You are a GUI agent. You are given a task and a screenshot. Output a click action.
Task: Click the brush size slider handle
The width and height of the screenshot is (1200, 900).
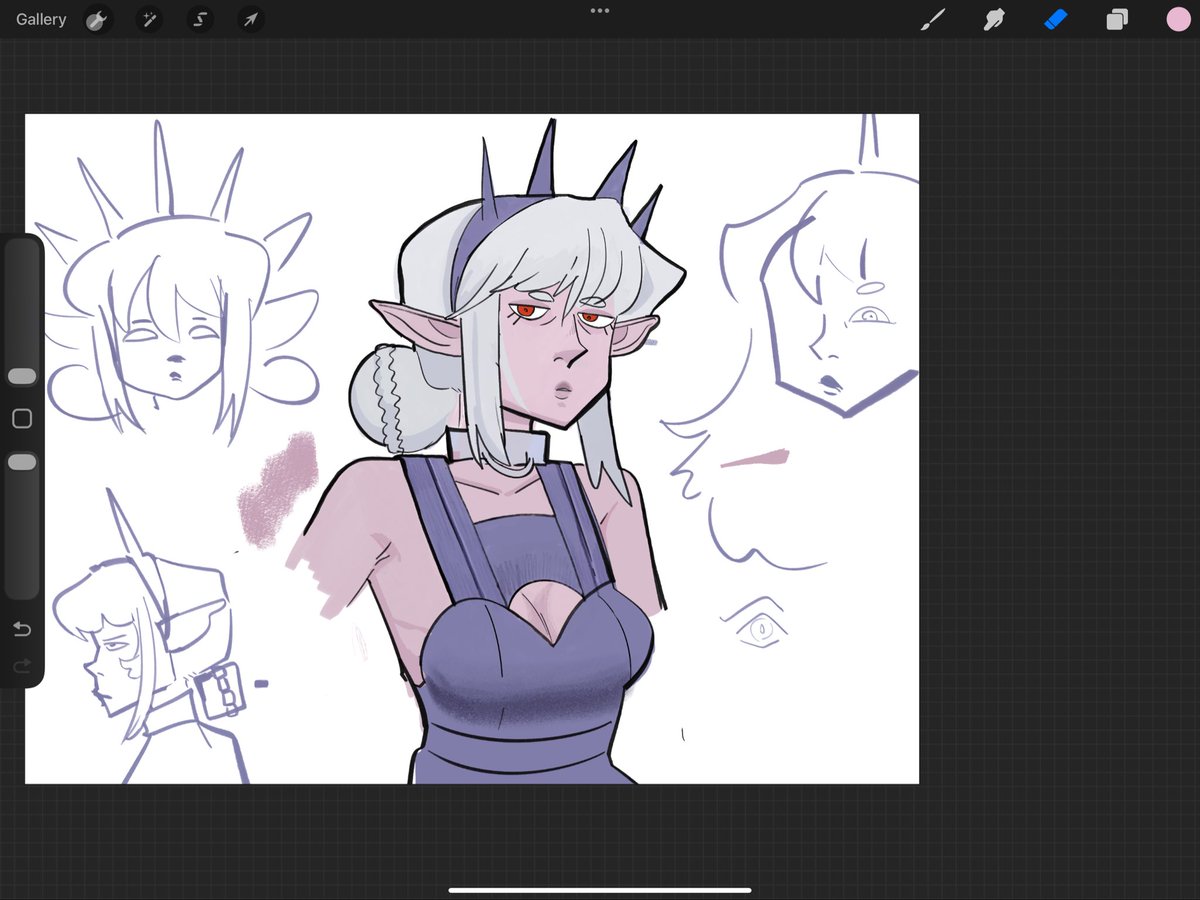(x=22, y=376)
